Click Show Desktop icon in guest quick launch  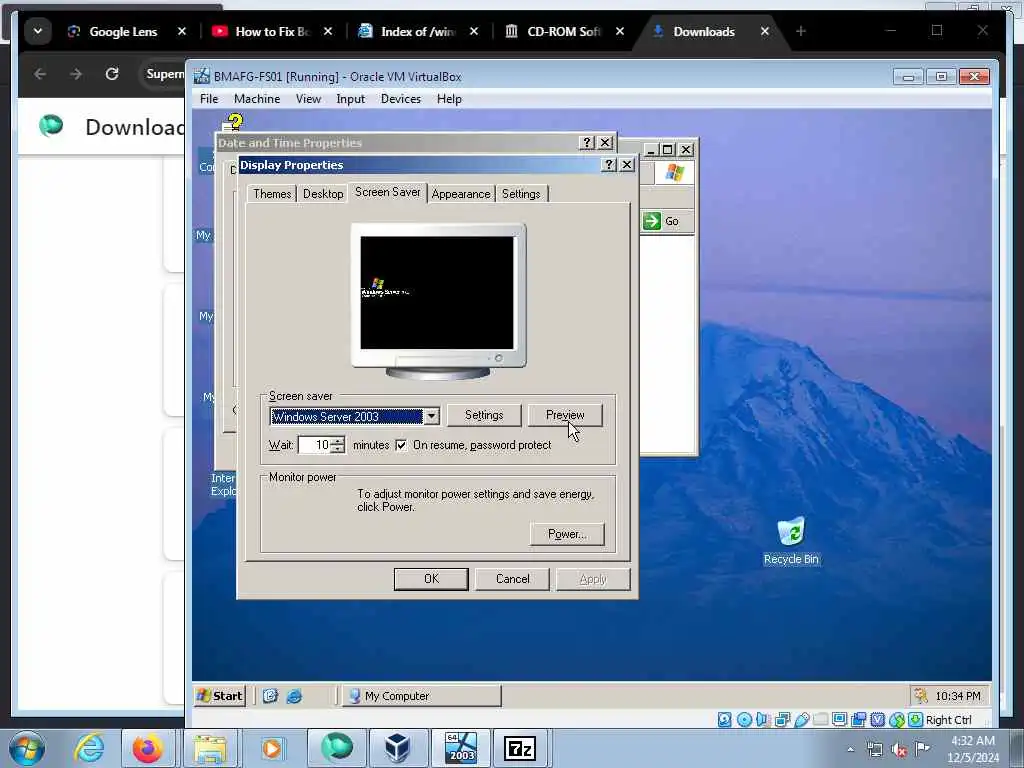coord(270,696)
